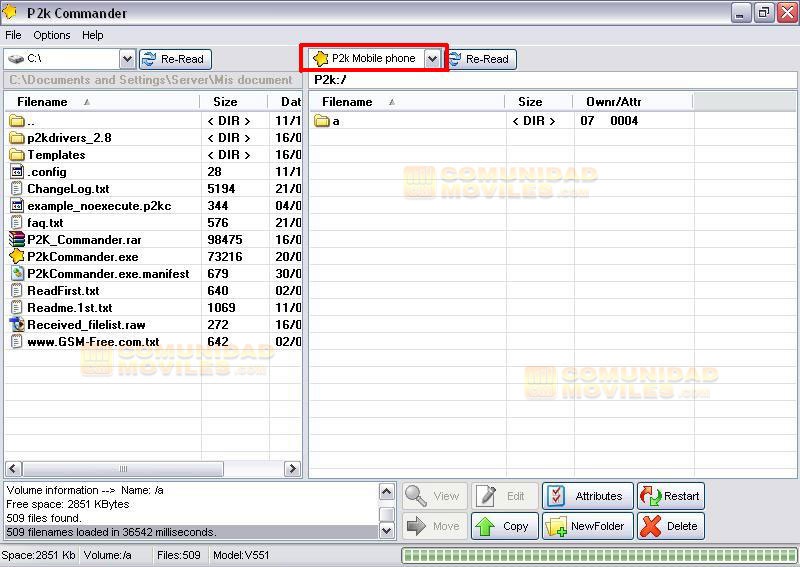Select folder 'a' icon in phone panel
The height and width of the screenshot is (567, 800).
coord(322,121)
